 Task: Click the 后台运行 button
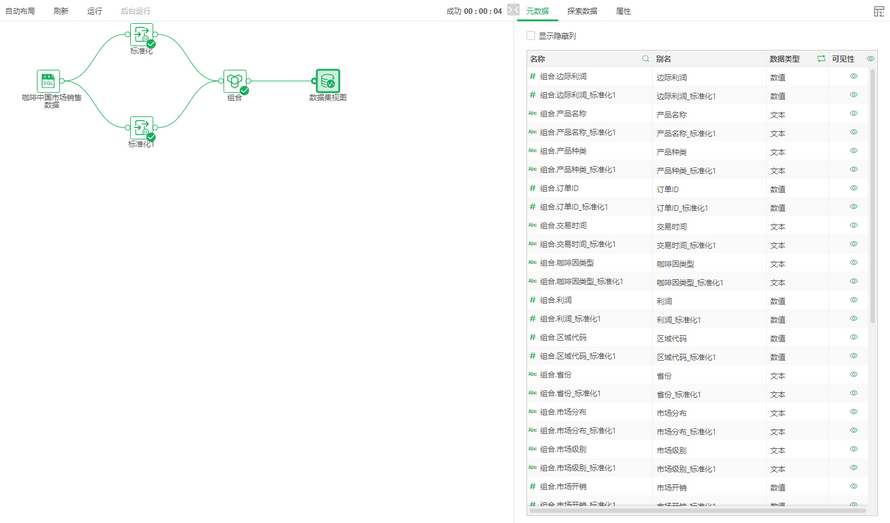click(x=135, y=11)
